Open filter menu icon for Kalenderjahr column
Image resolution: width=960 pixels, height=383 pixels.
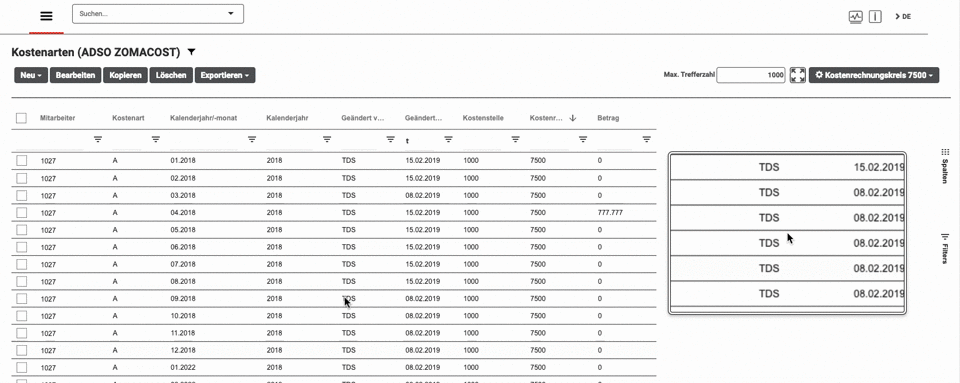(x=327, y=139)
